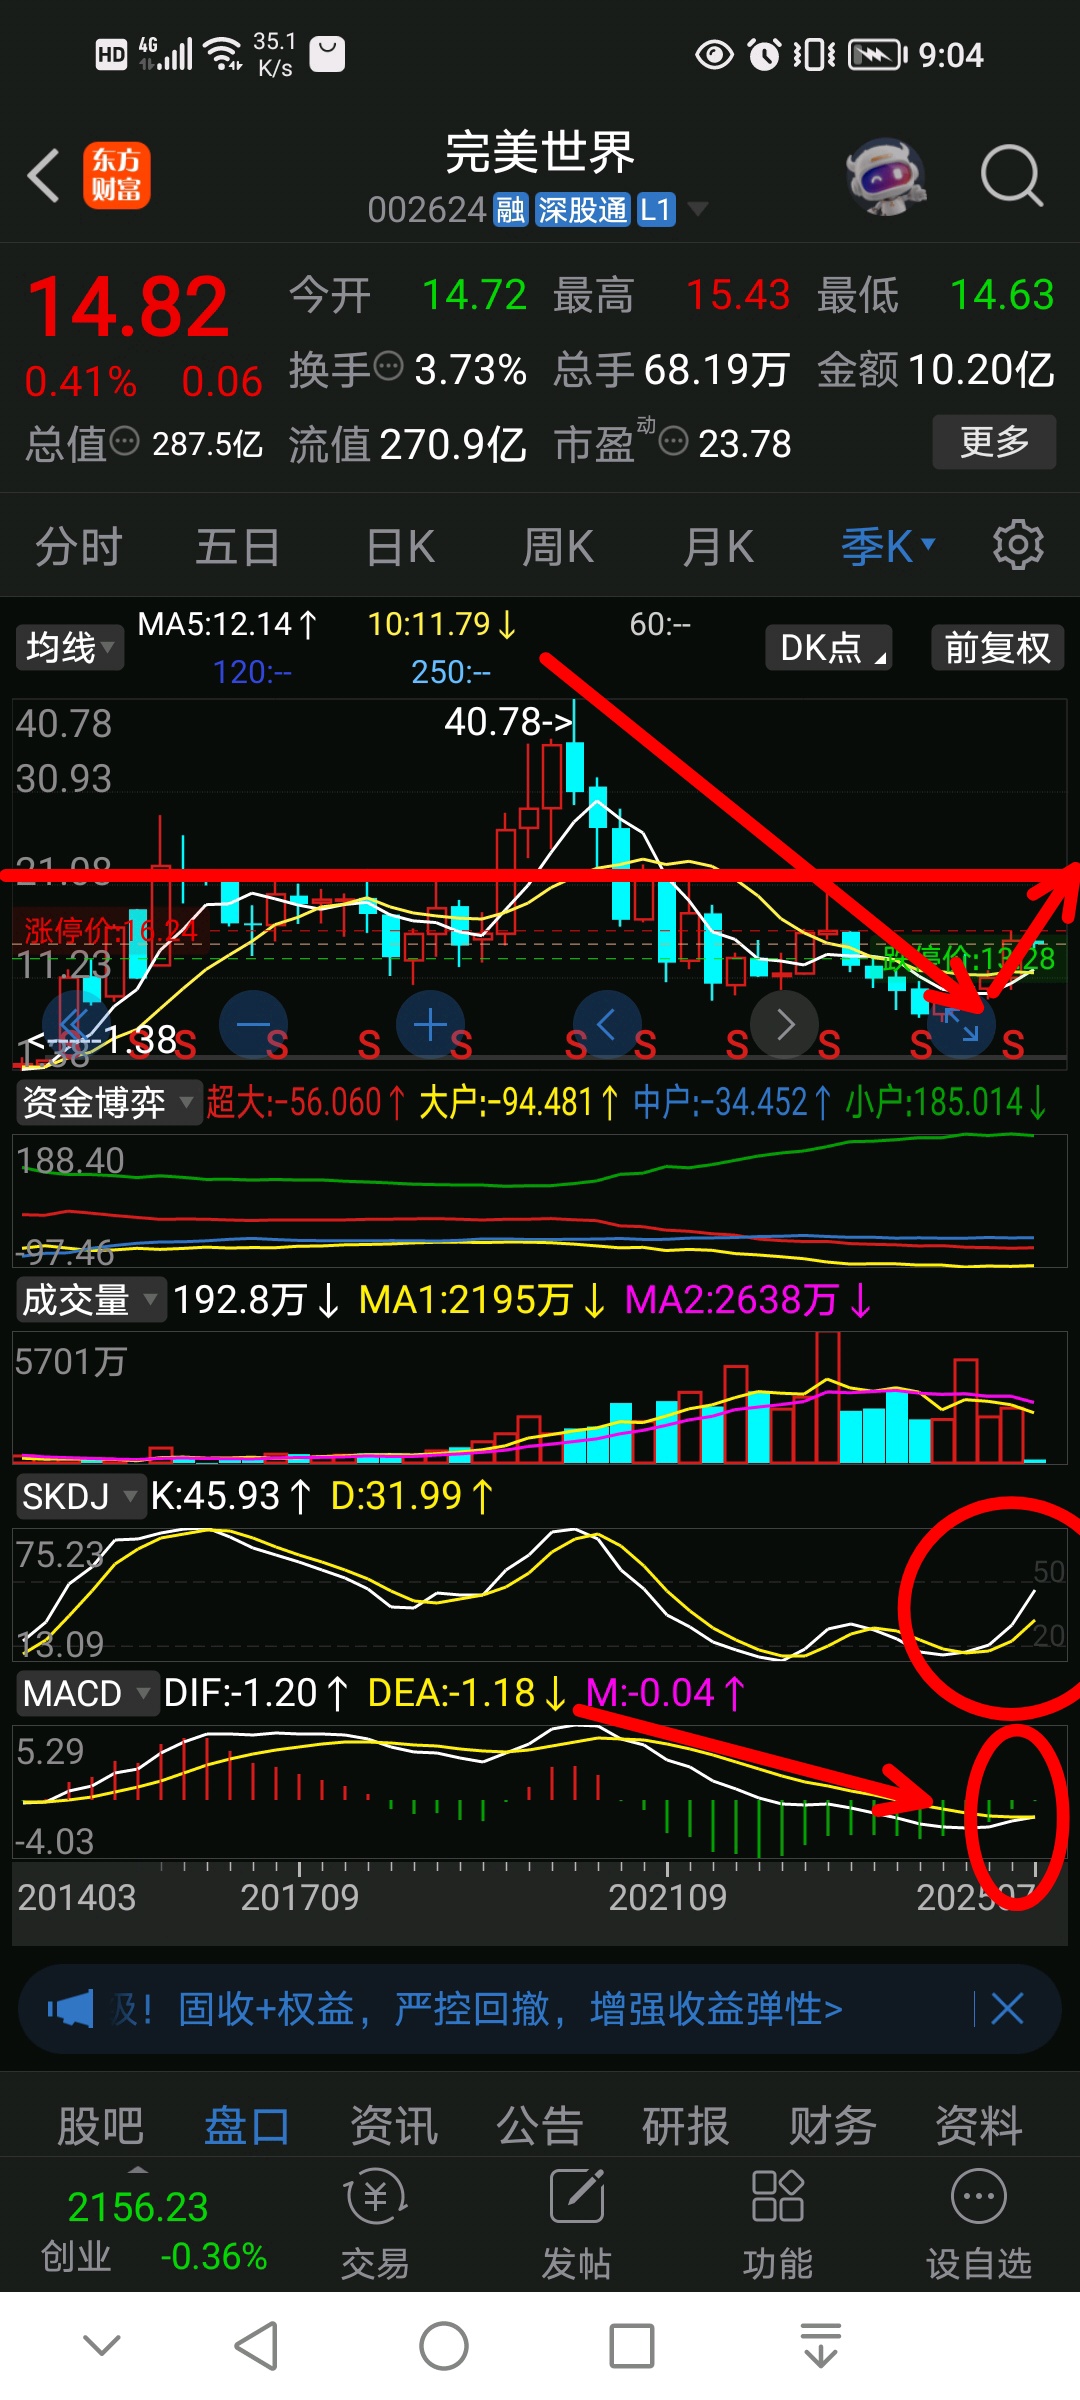Image resolution: width=1080 pixels, height=2400 pixels.
Task: Tap the search magnifier icon
Action: (1012, 176)
